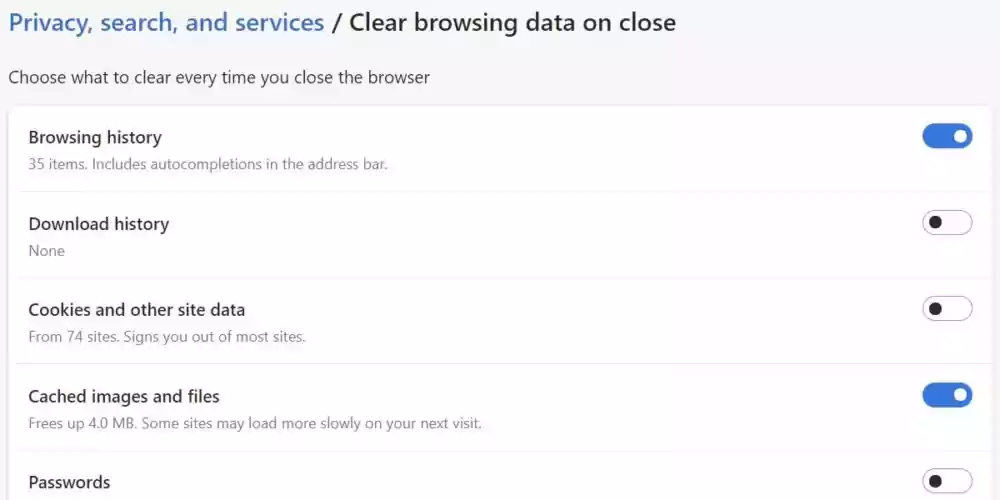Turn off the Browsing history toggle
This screenshot has width=1000, height=500.
click(946, 136)
